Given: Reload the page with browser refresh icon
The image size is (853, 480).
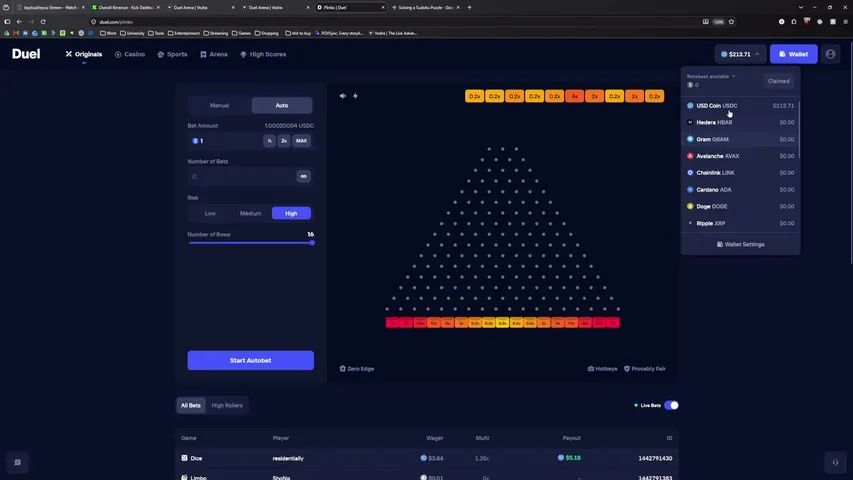Looking at the screenshot, I should point(43,22).
